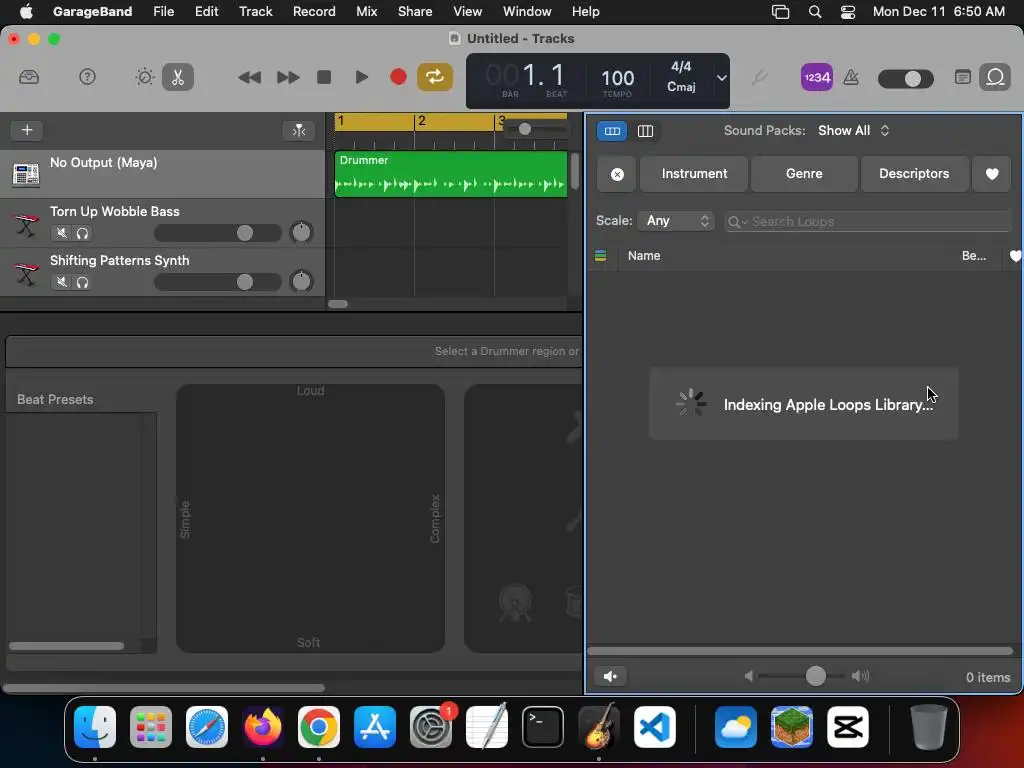Toggle the yellow Cycle button
Viewport: 1024px width, 768px height.
tap(435, 77)
